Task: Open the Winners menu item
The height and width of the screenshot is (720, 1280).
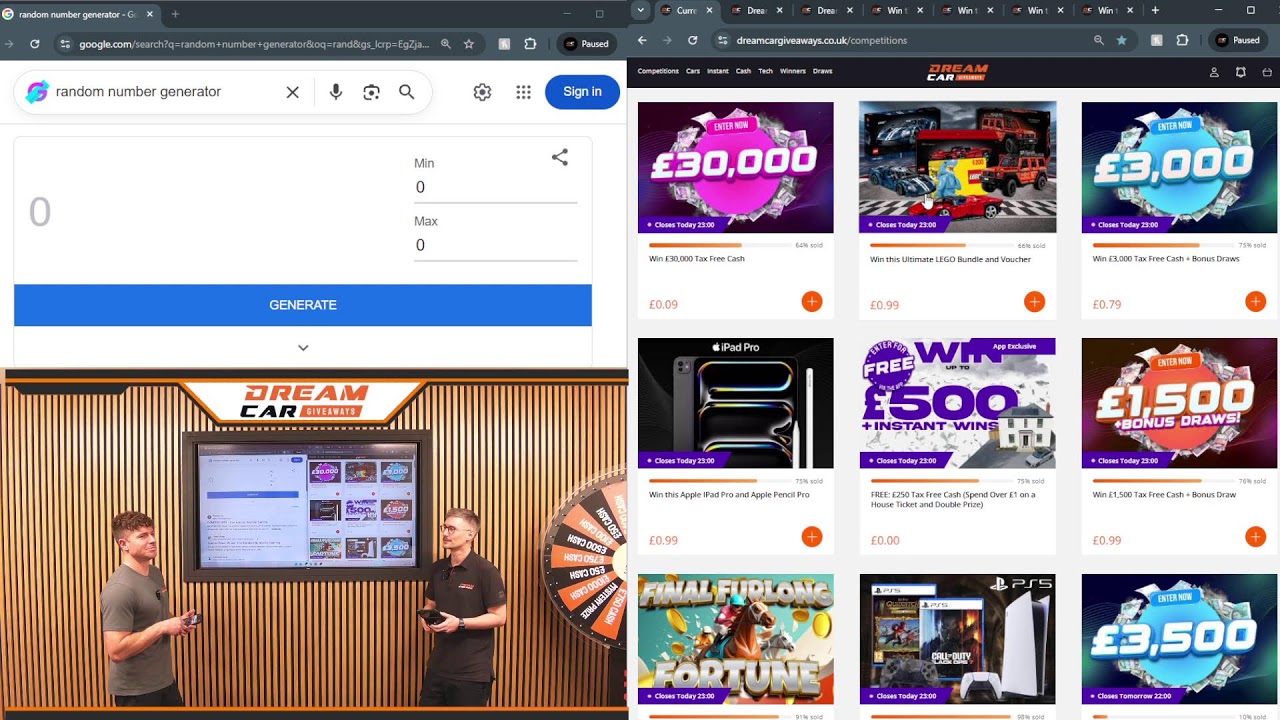Action: pyautogui.click(x=793, y=72)
